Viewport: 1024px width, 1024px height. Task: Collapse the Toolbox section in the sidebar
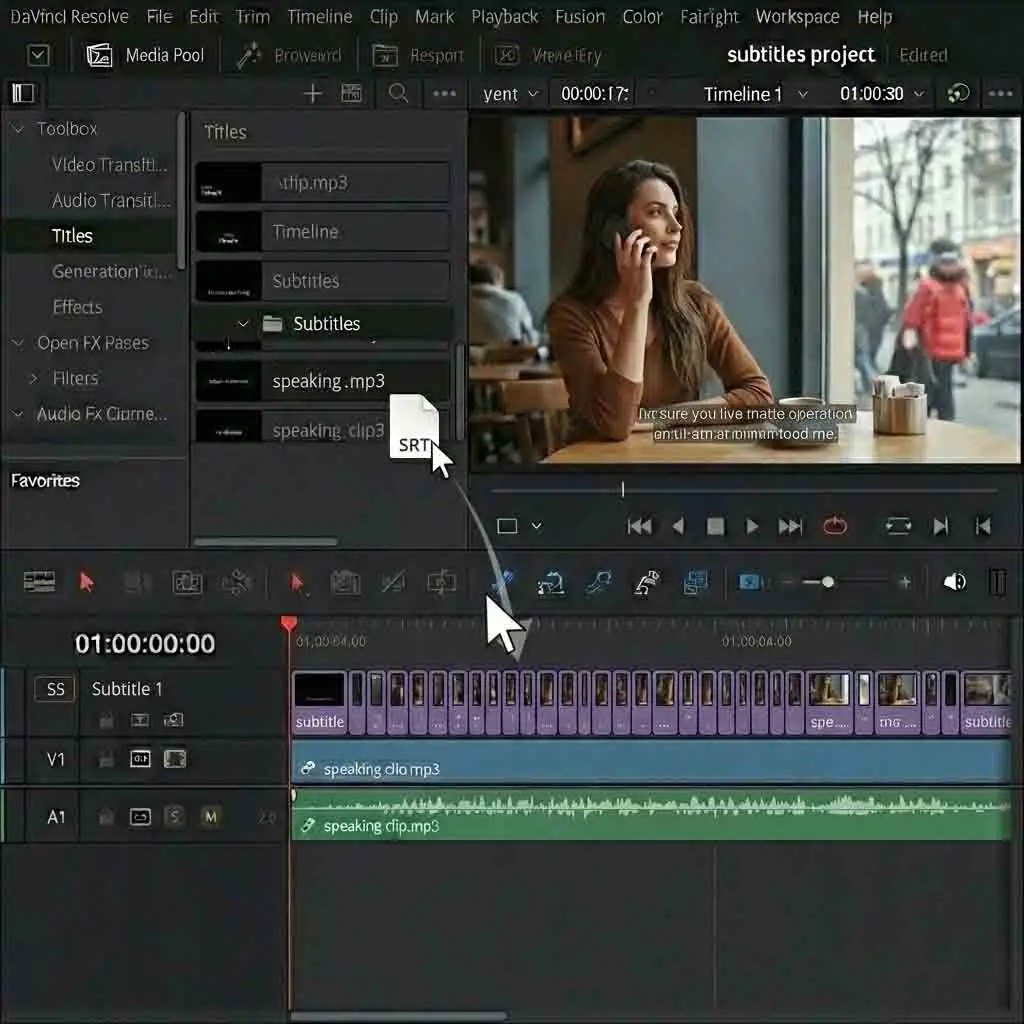click(x=16, y=128)
